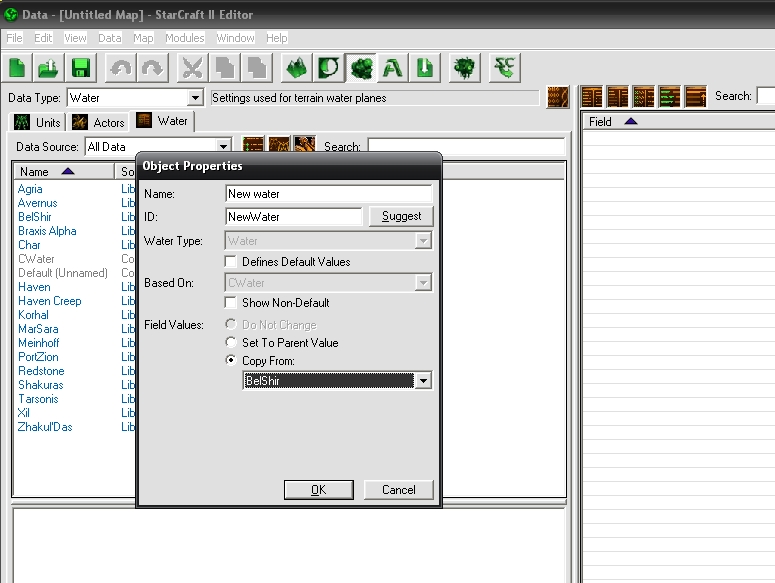Click the middle icon of the three beside Data Source
Image resolution: width=775 pixels, height=583 pixels.
click(x=279, y=144)
